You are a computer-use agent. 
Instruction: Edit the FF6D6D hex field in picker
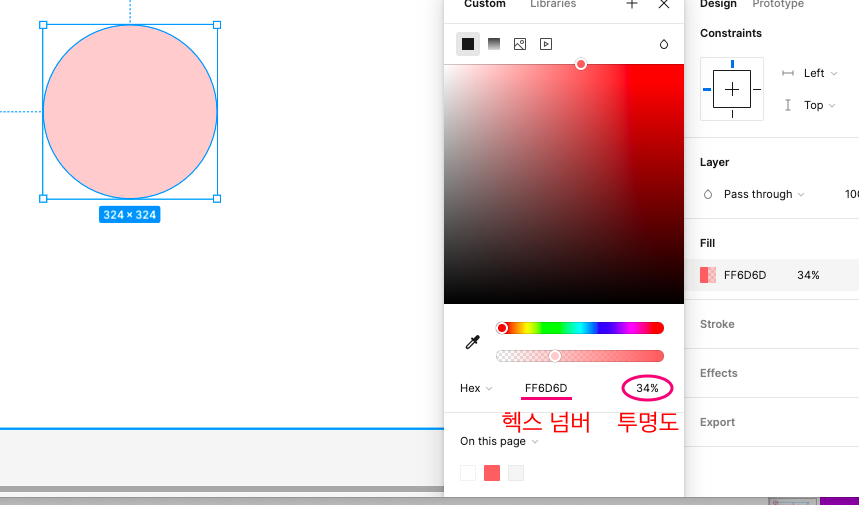546,388
